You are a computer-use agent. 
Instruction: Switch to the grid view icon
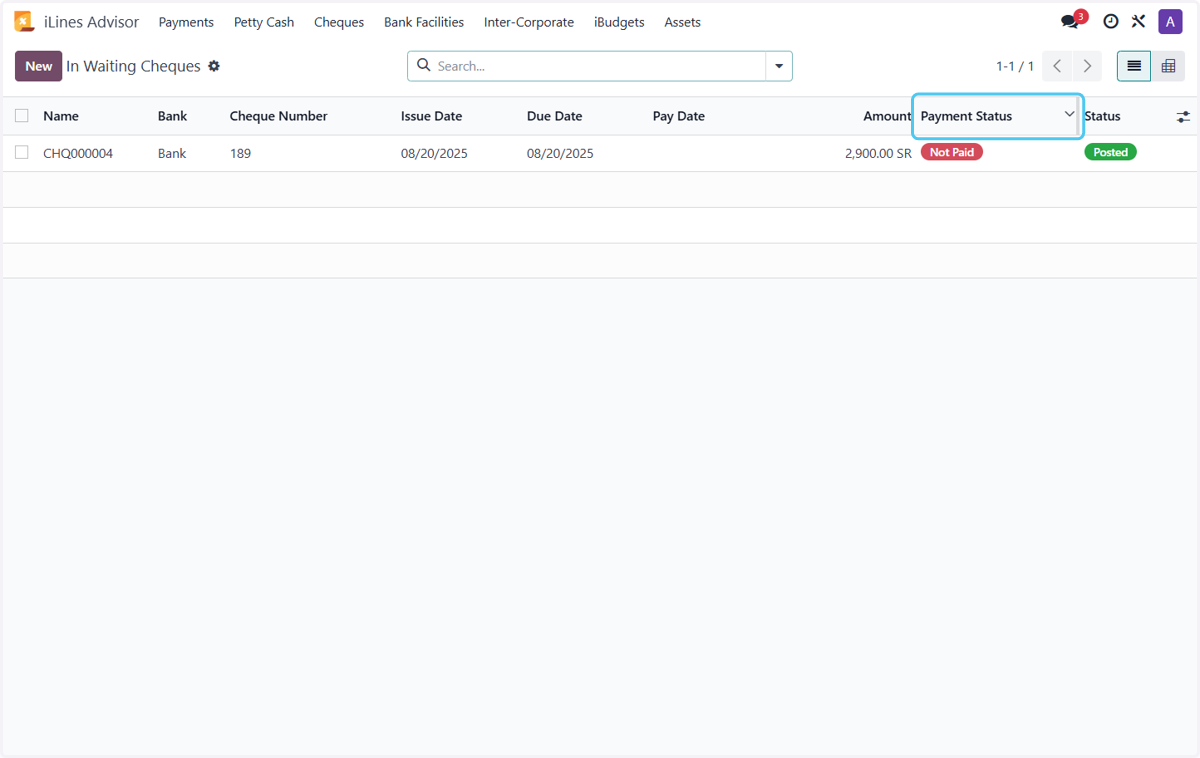coord(1168,66)
